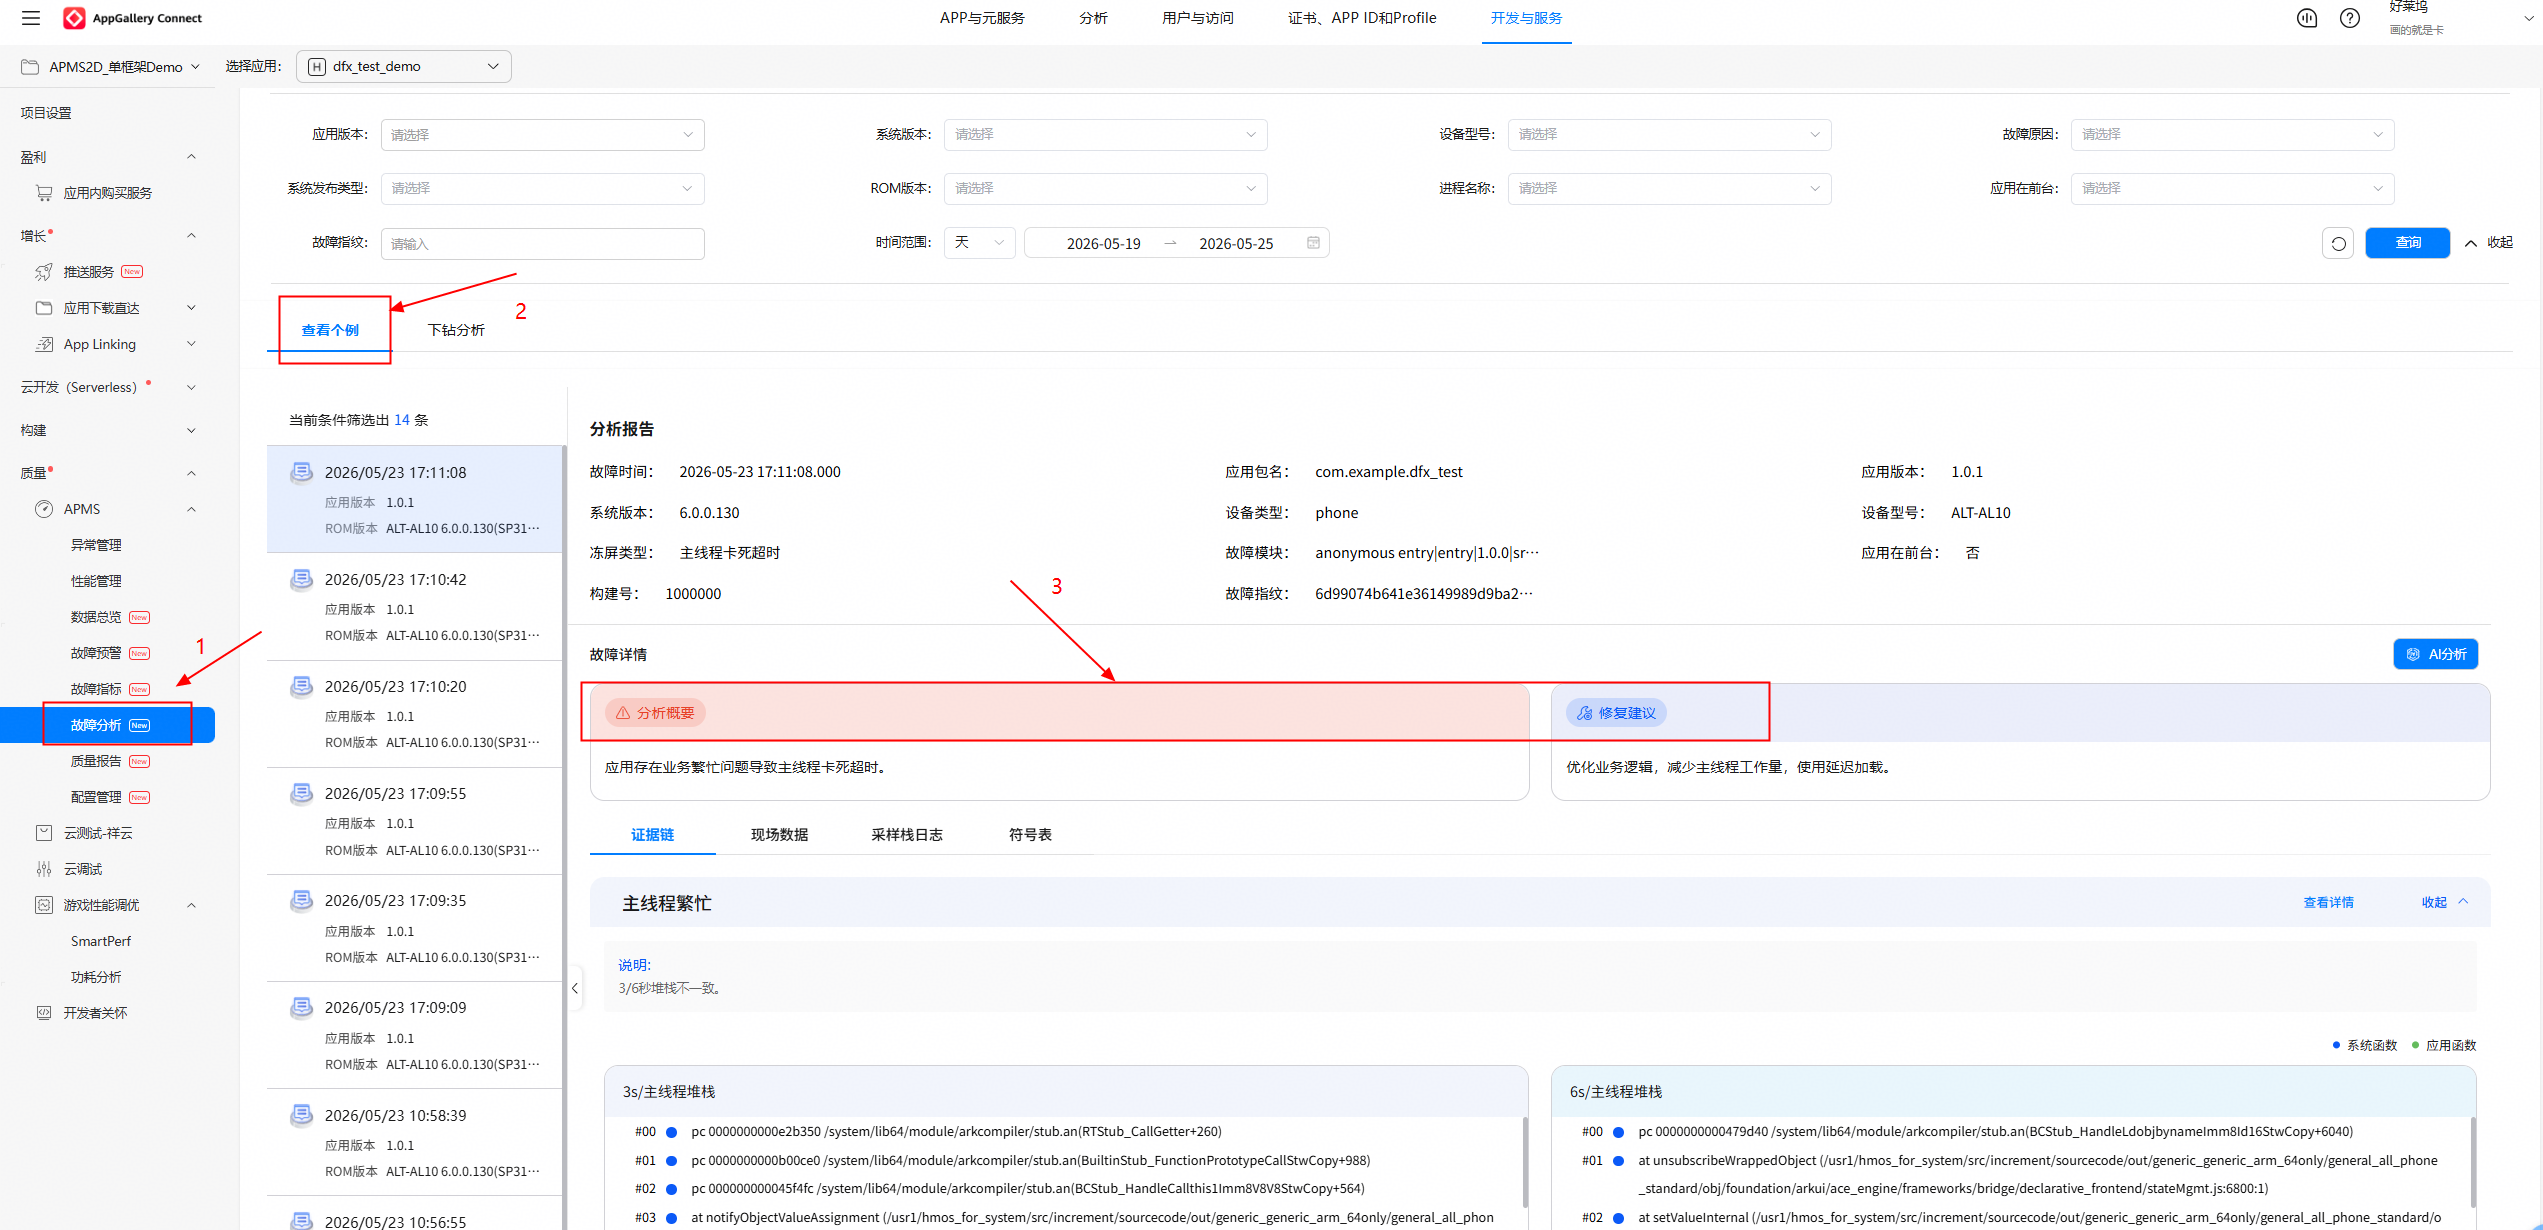This screenshot has width=2543, height=1230.
Task: Switch to the 下钻分析 tab
Action: pyautogui.click(x=456, y=330)
